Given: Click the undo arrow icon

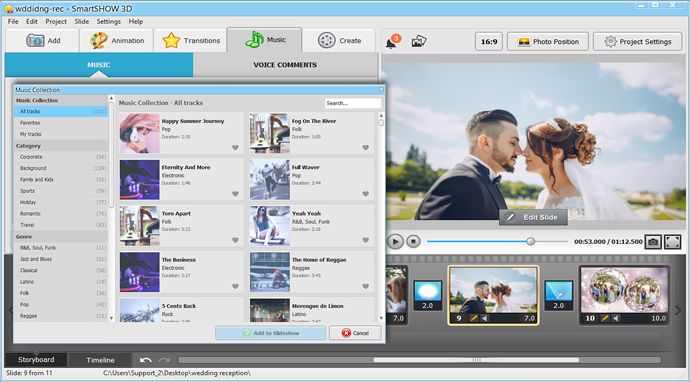Looking at the screenshot, I should click(x=146, y=360).
